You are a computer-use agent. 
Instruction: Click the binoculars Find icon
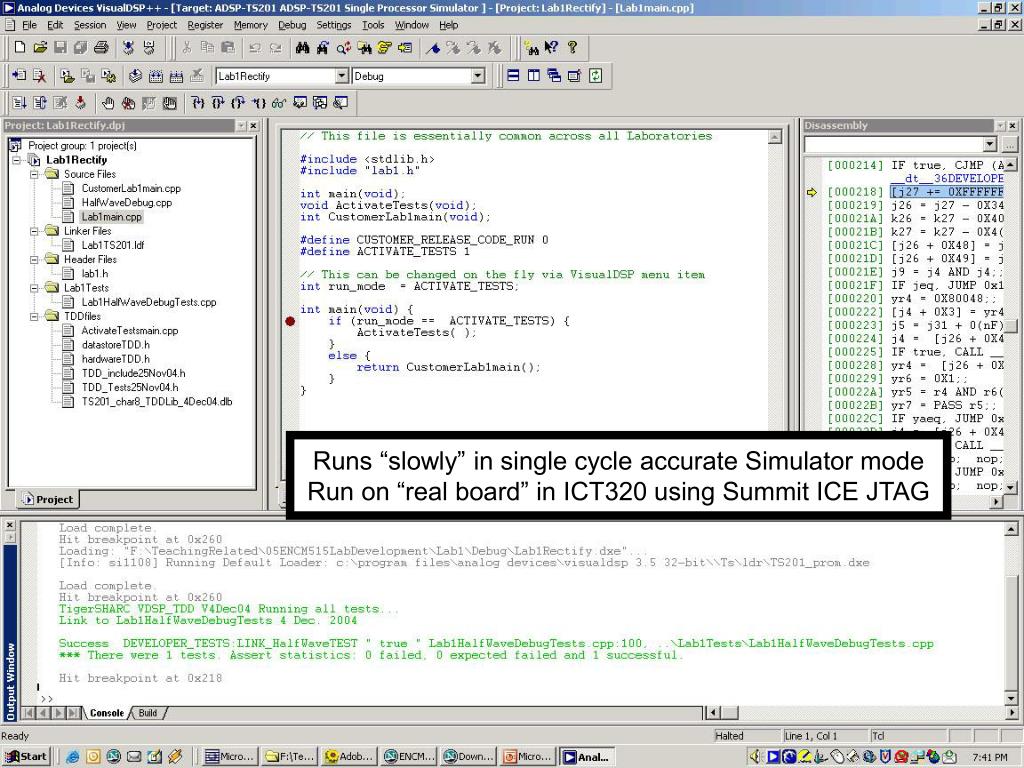coord(302,48)
